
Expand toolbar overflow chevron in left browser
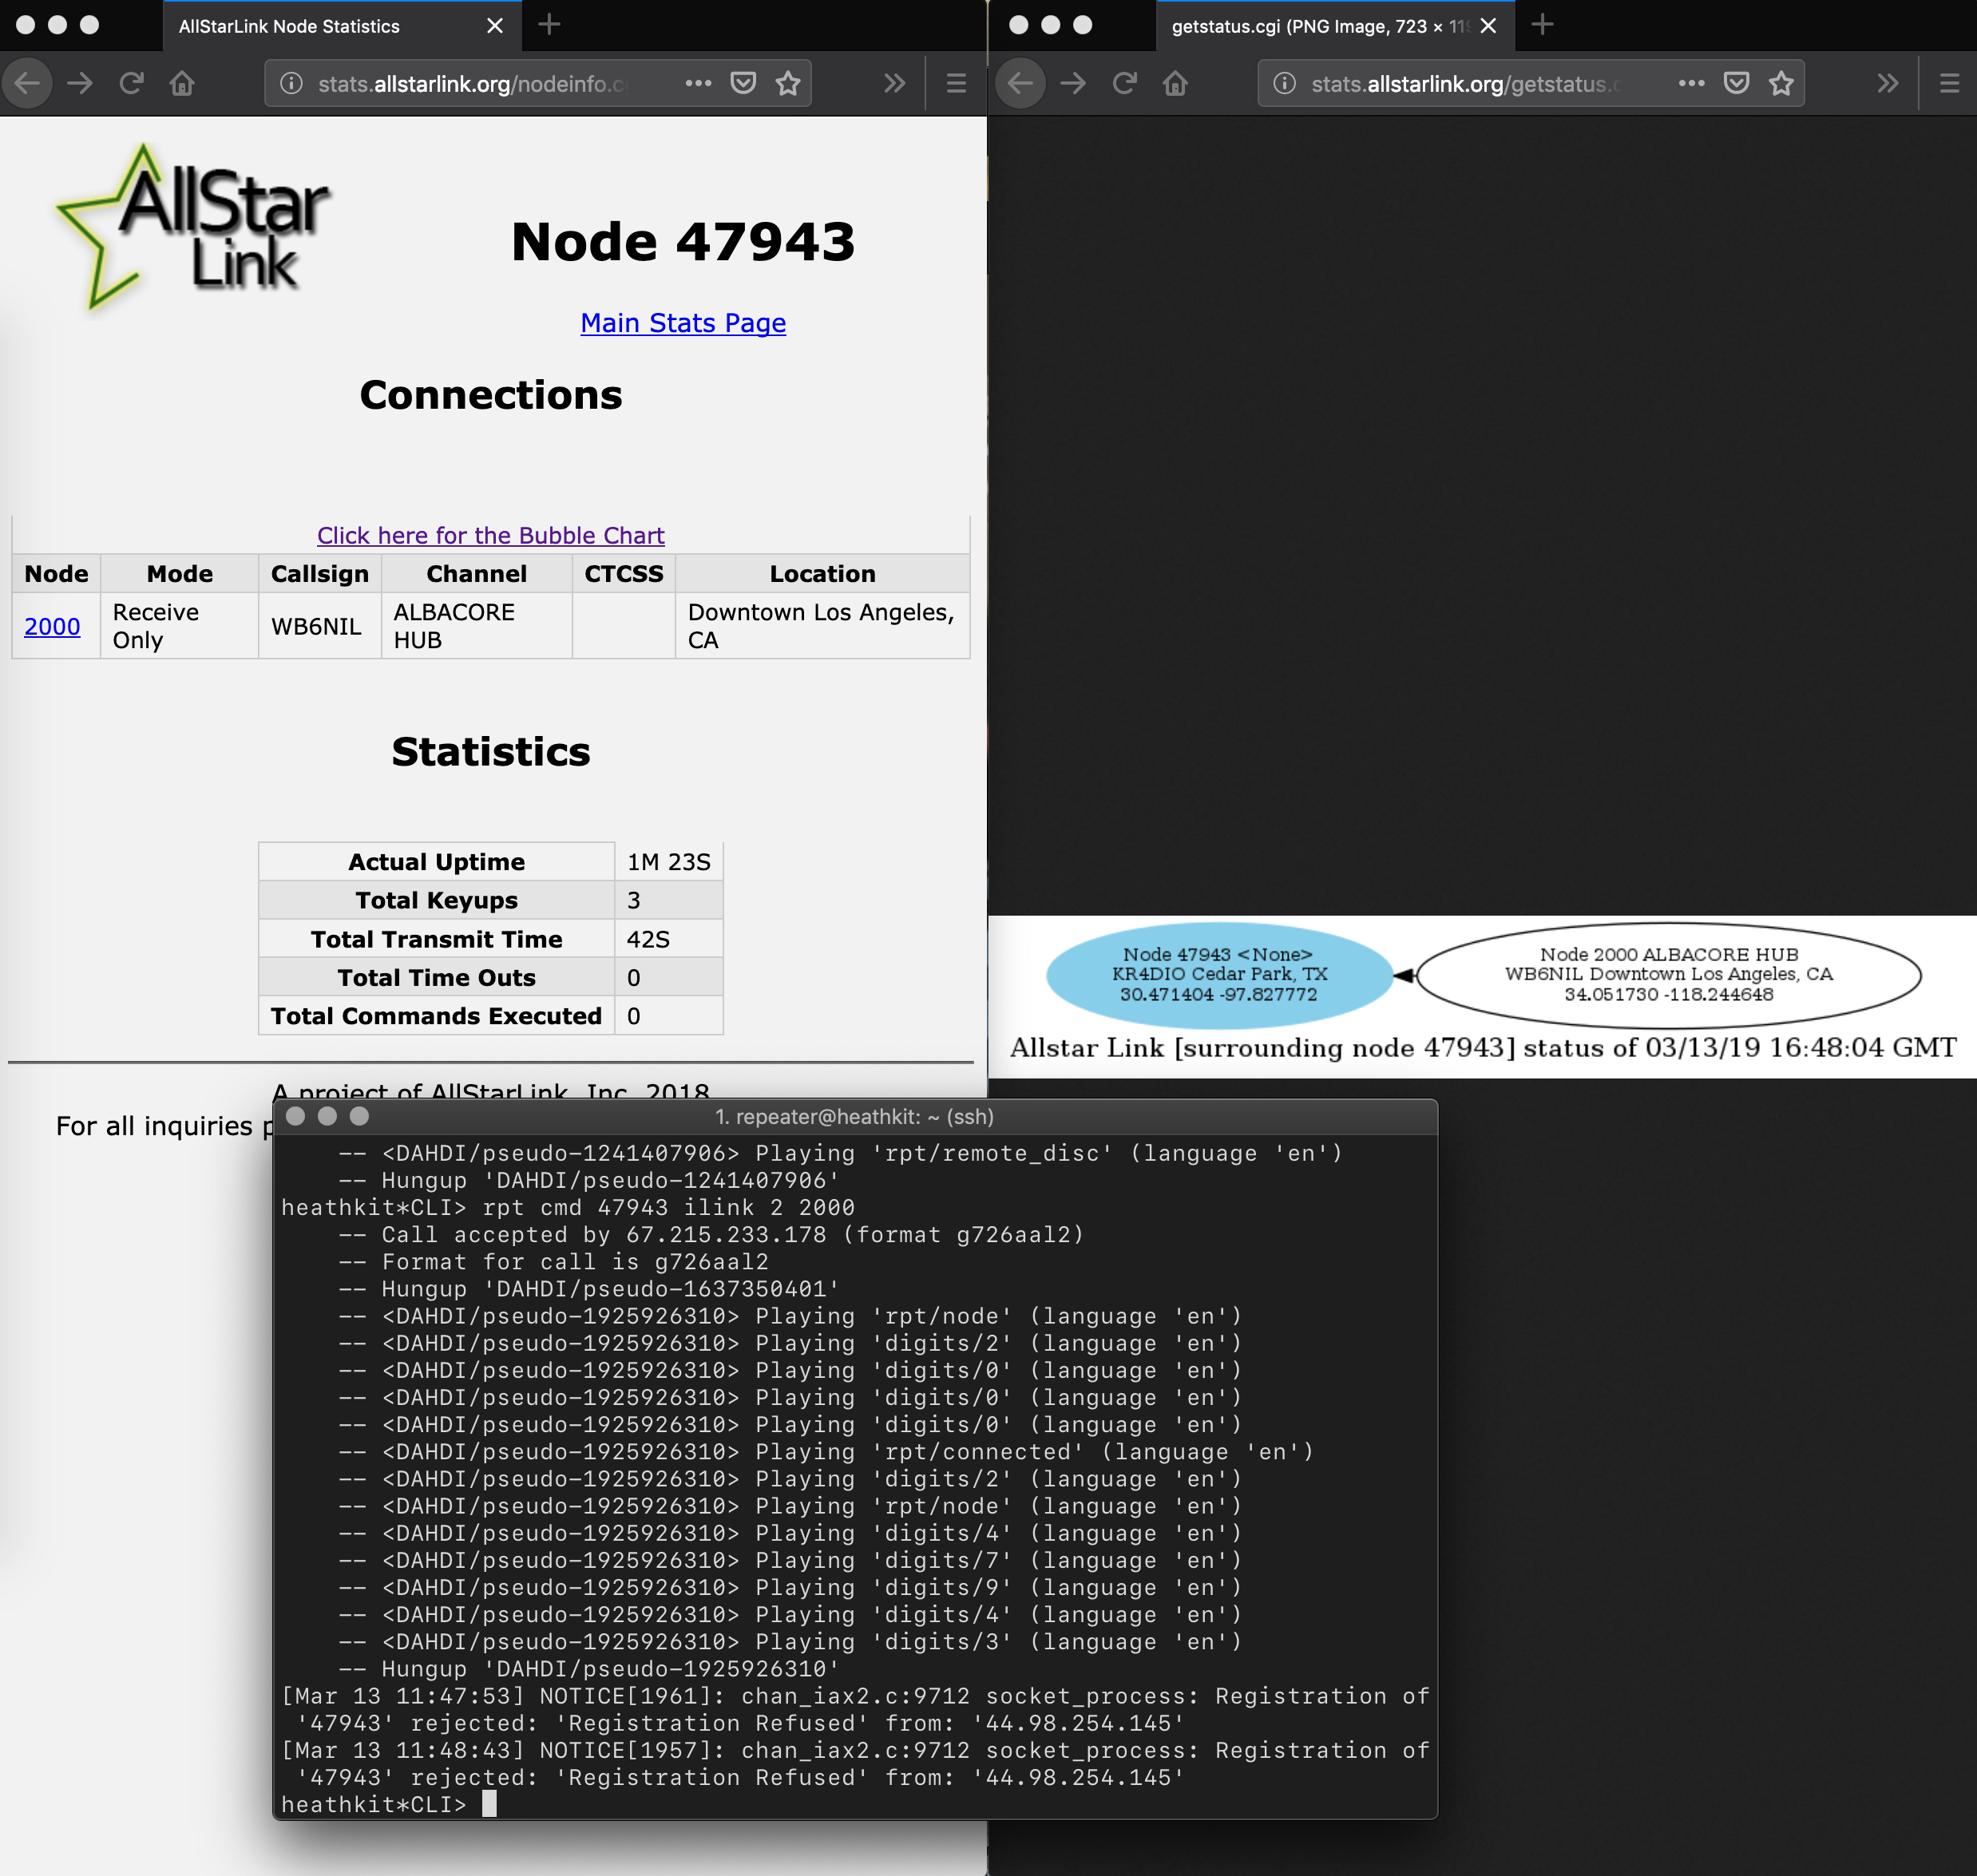click(894, 83)
